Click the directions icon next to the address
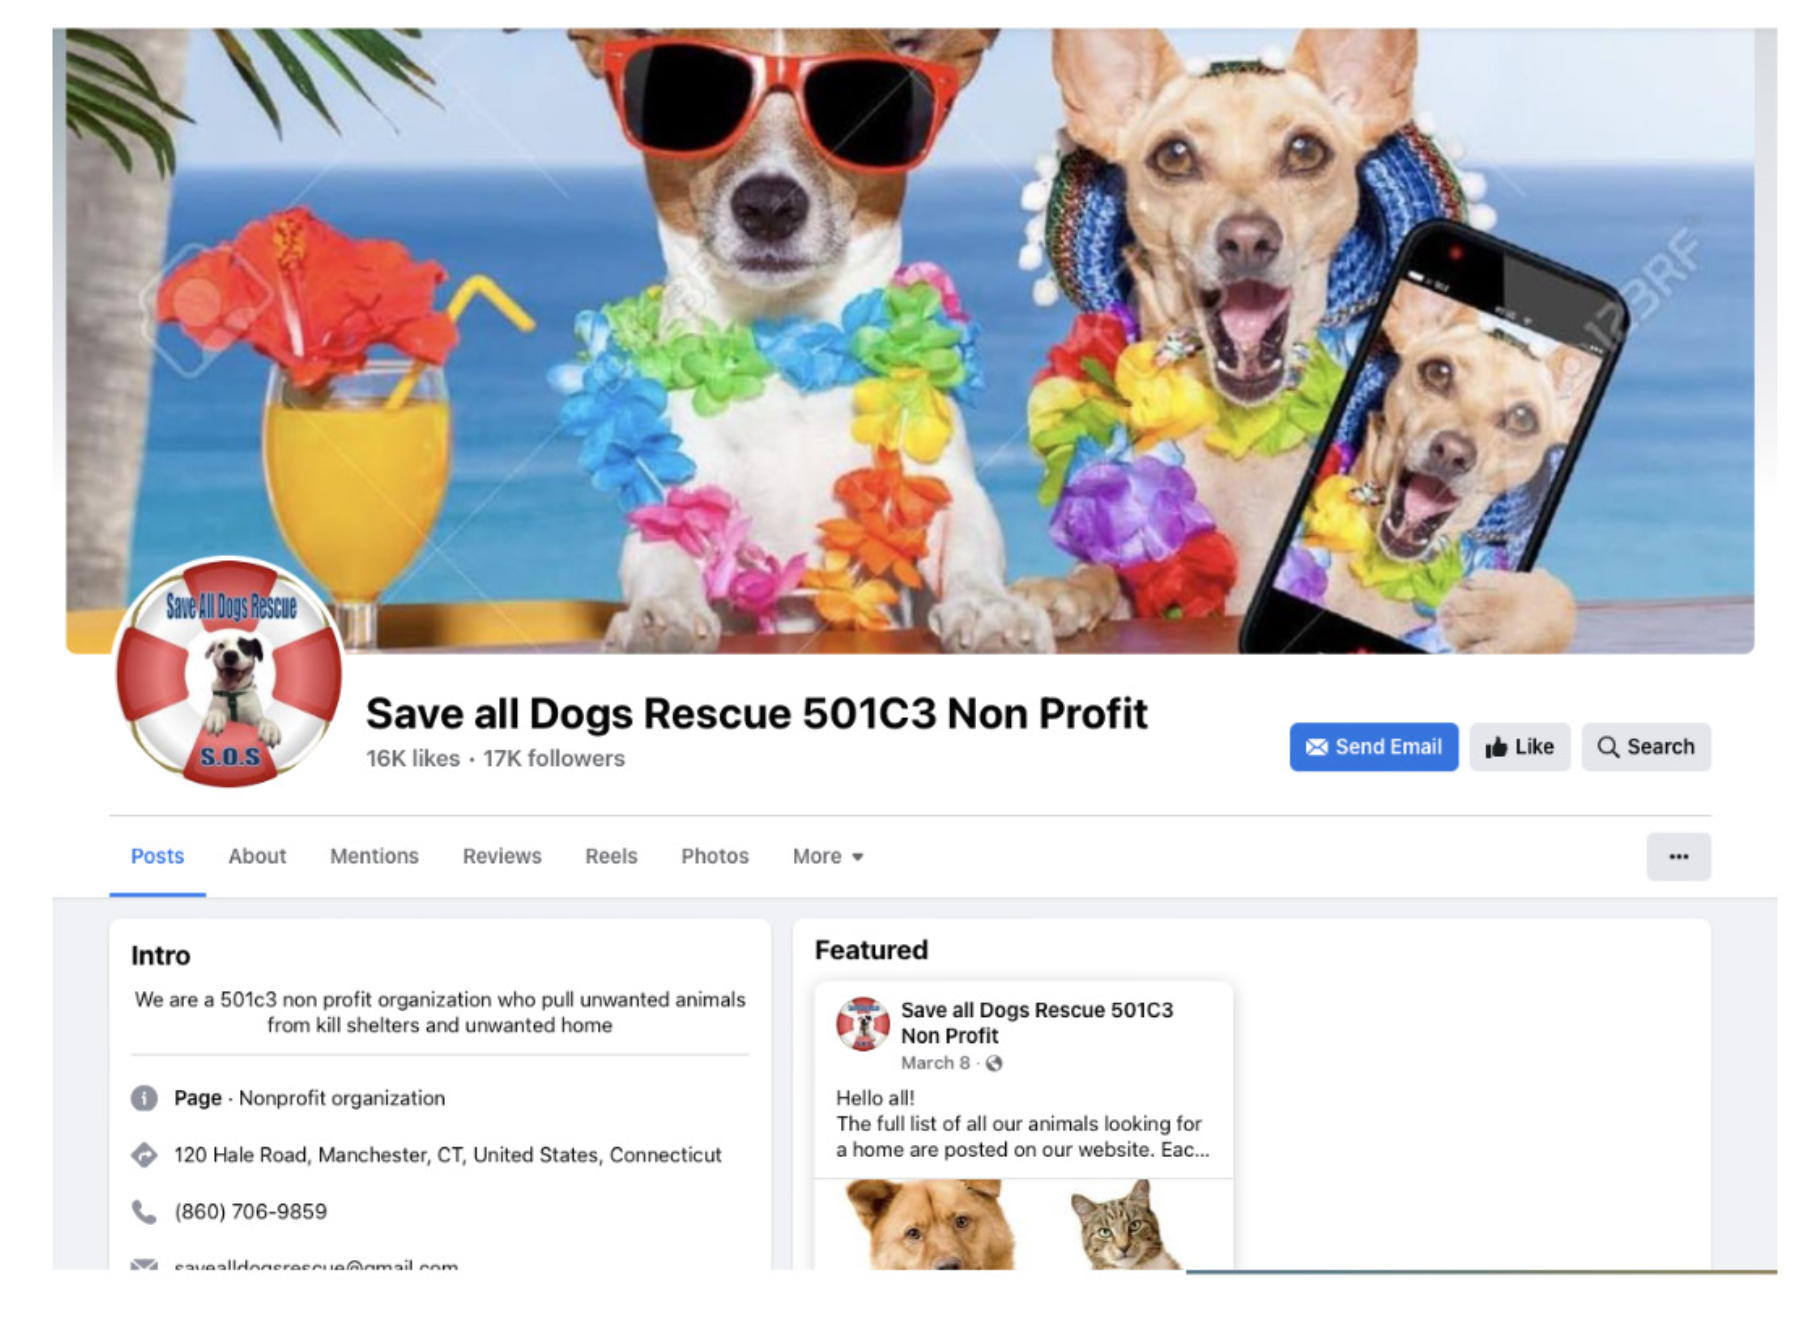This screenshot has height=1340, width=1818. pyautogui.click(x=144, y=1155)
